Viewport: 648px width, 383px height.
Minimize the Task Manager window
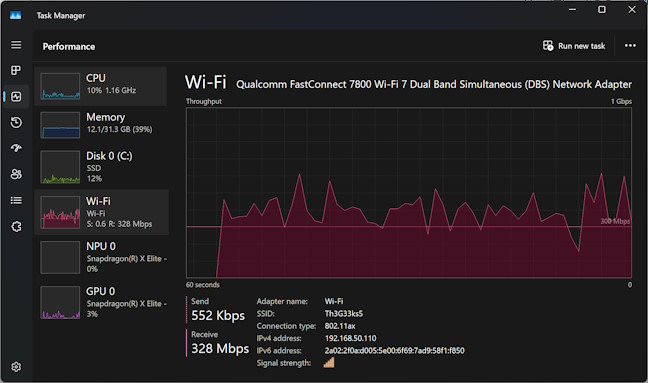[x=572, y=9]
